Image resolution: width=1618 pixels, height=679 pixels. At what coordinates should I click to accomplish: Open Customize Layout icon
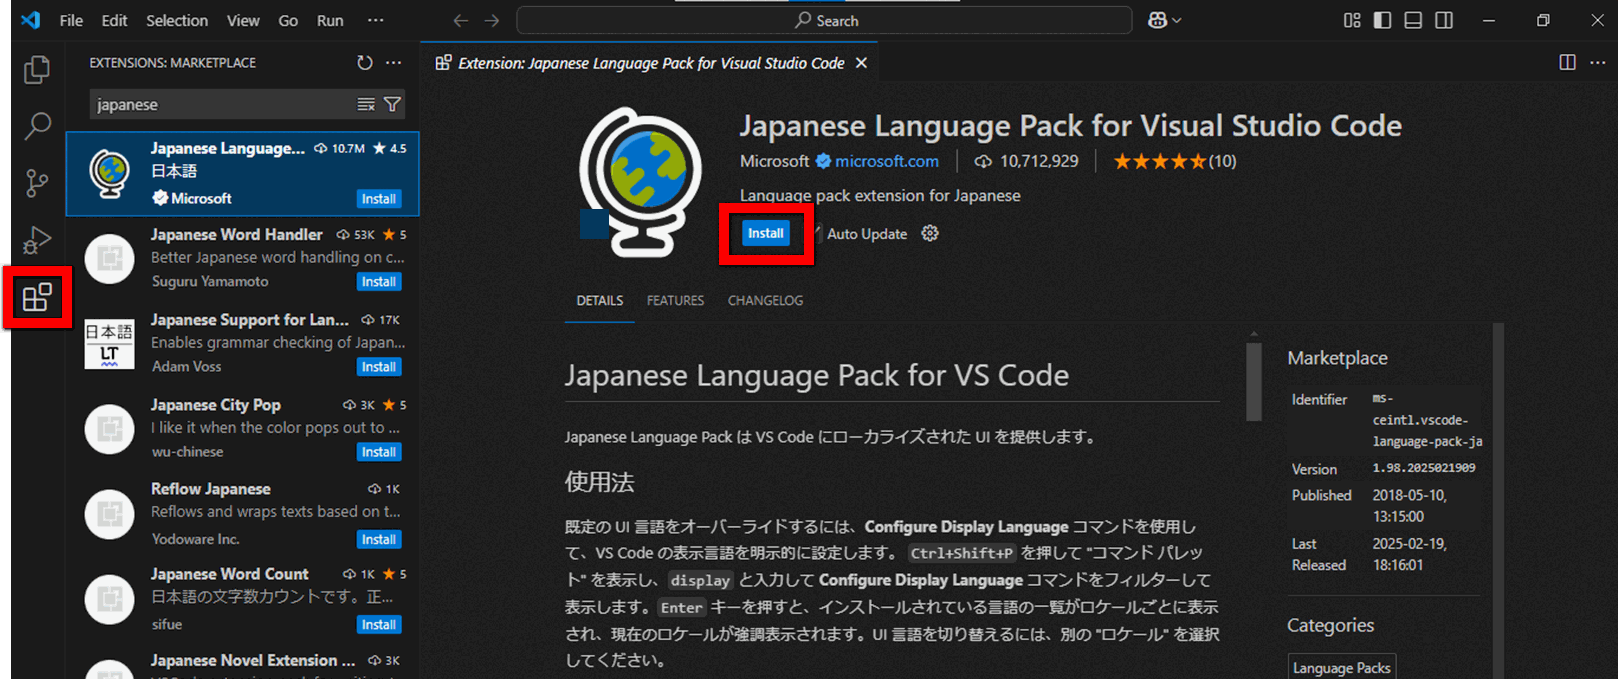1352,20
